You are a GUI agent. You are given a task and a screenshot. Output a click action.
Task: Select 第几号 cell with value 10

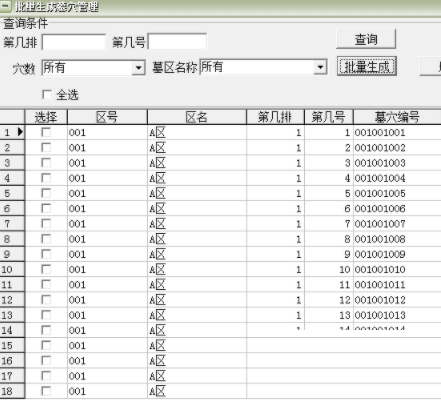click(329, 269)
